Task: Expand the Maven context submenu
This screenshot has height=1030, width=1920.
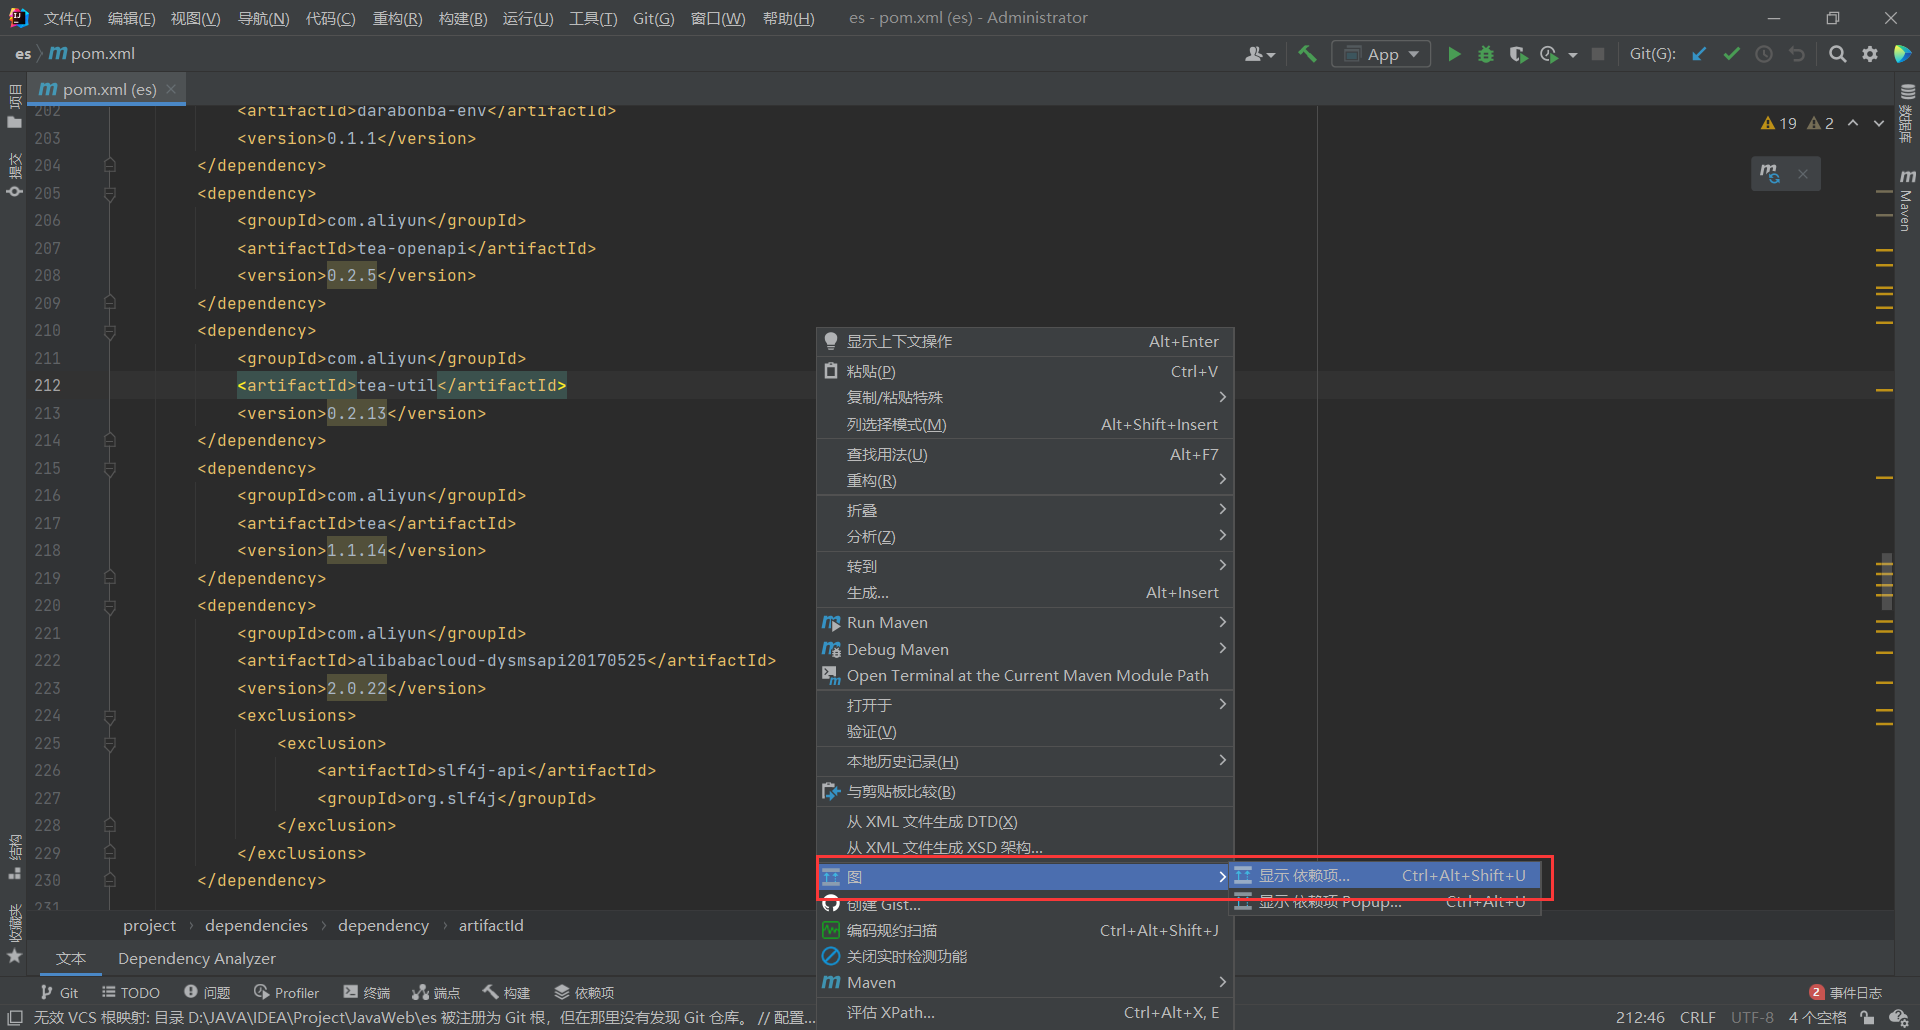Action: tap(1025, 982)
